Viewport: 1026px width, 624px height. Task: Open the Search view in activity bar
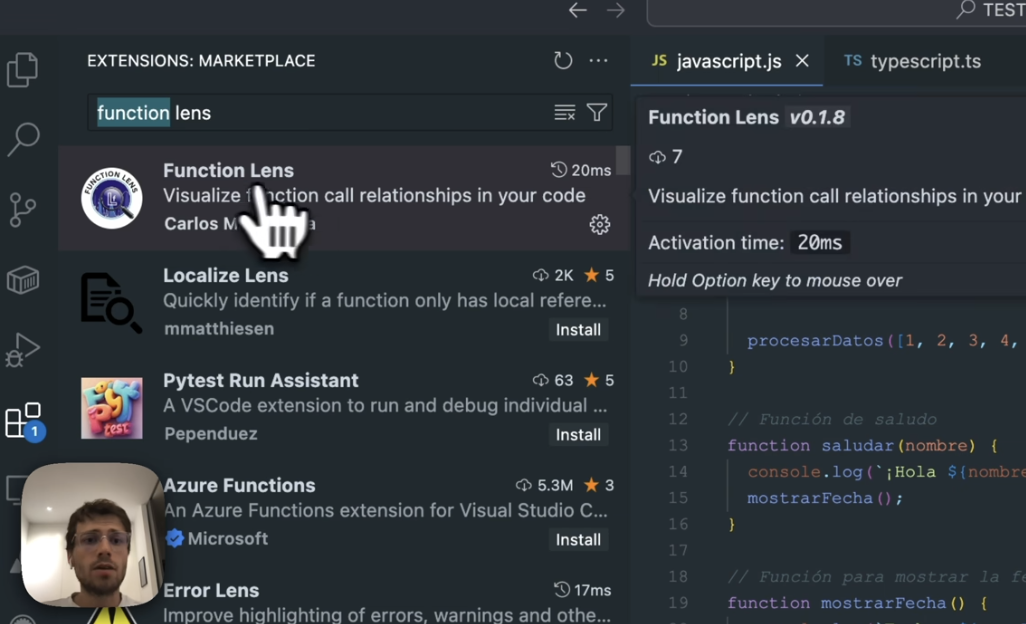point(23,139)
